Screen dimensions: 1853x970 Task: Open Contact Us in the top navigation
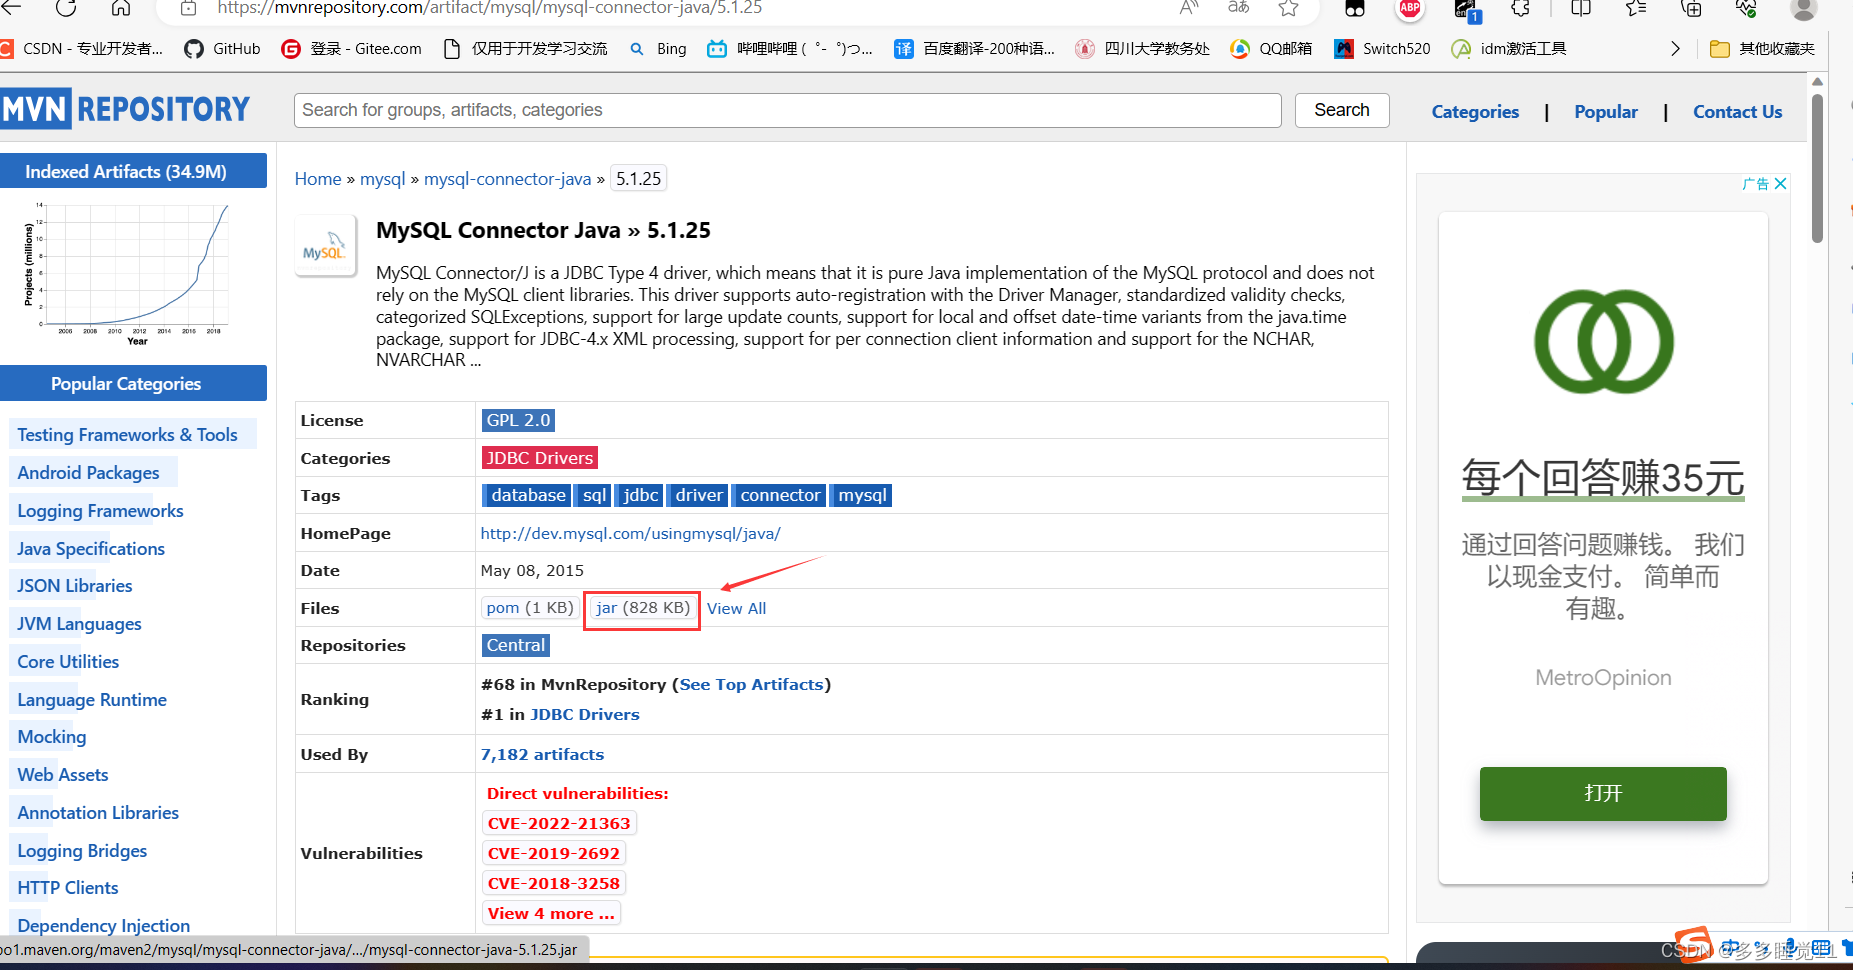click(x=1737, y=112)
